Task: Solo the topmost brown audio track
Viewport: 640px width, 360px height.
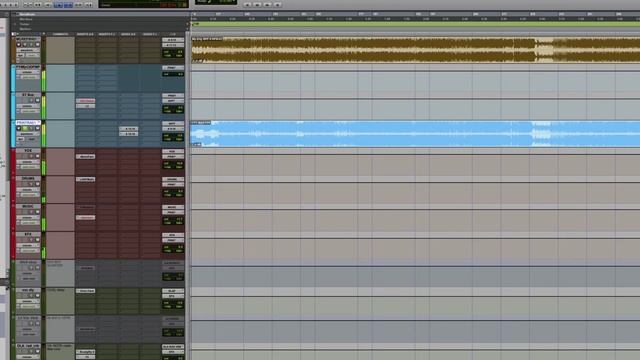Action: tap(31, 44)
